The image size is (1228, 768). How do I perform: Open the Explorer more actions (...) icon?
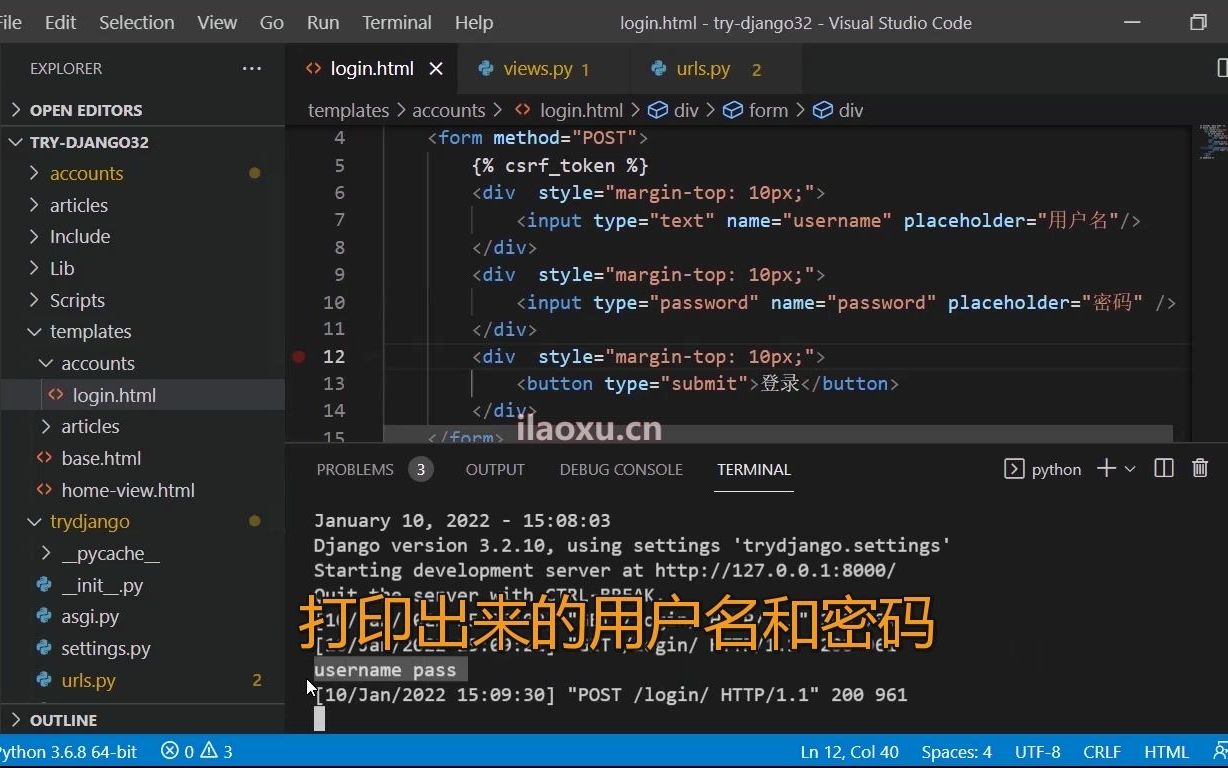(251, 68)
